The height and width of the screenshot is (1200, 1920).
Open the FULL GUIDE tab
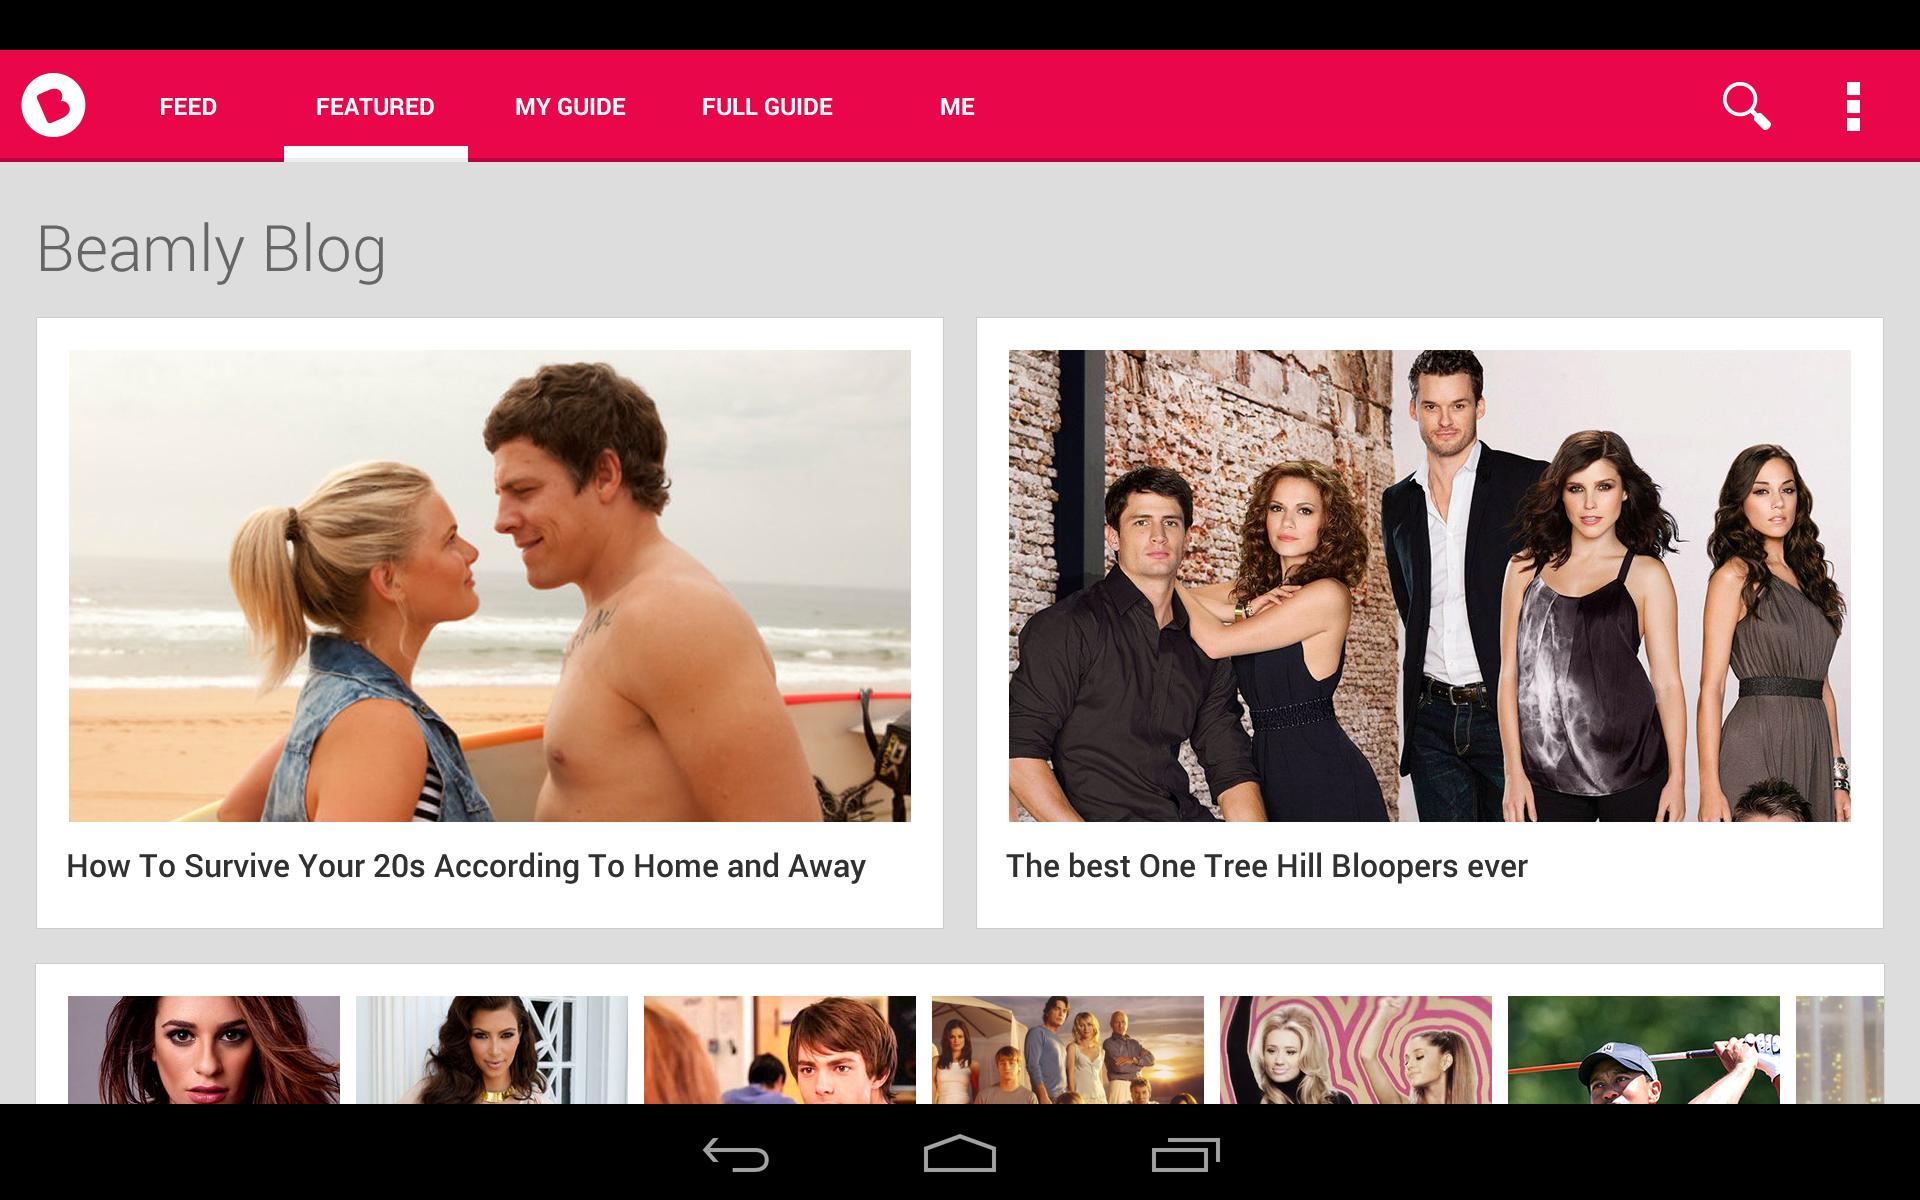[x=767, y=107]
